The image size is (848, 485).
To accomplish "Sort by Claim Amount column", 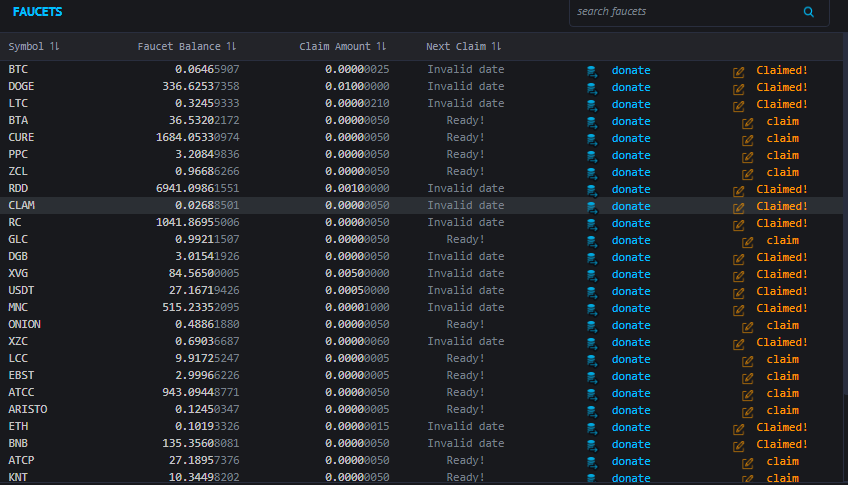I will click(342, 46).
